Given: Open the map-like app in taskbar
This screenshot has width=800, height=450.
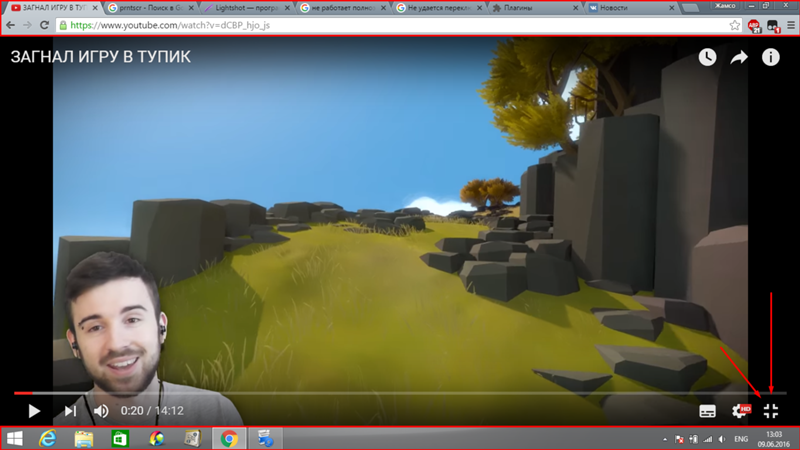Looking at the screenshot, I should click(192, 438).
